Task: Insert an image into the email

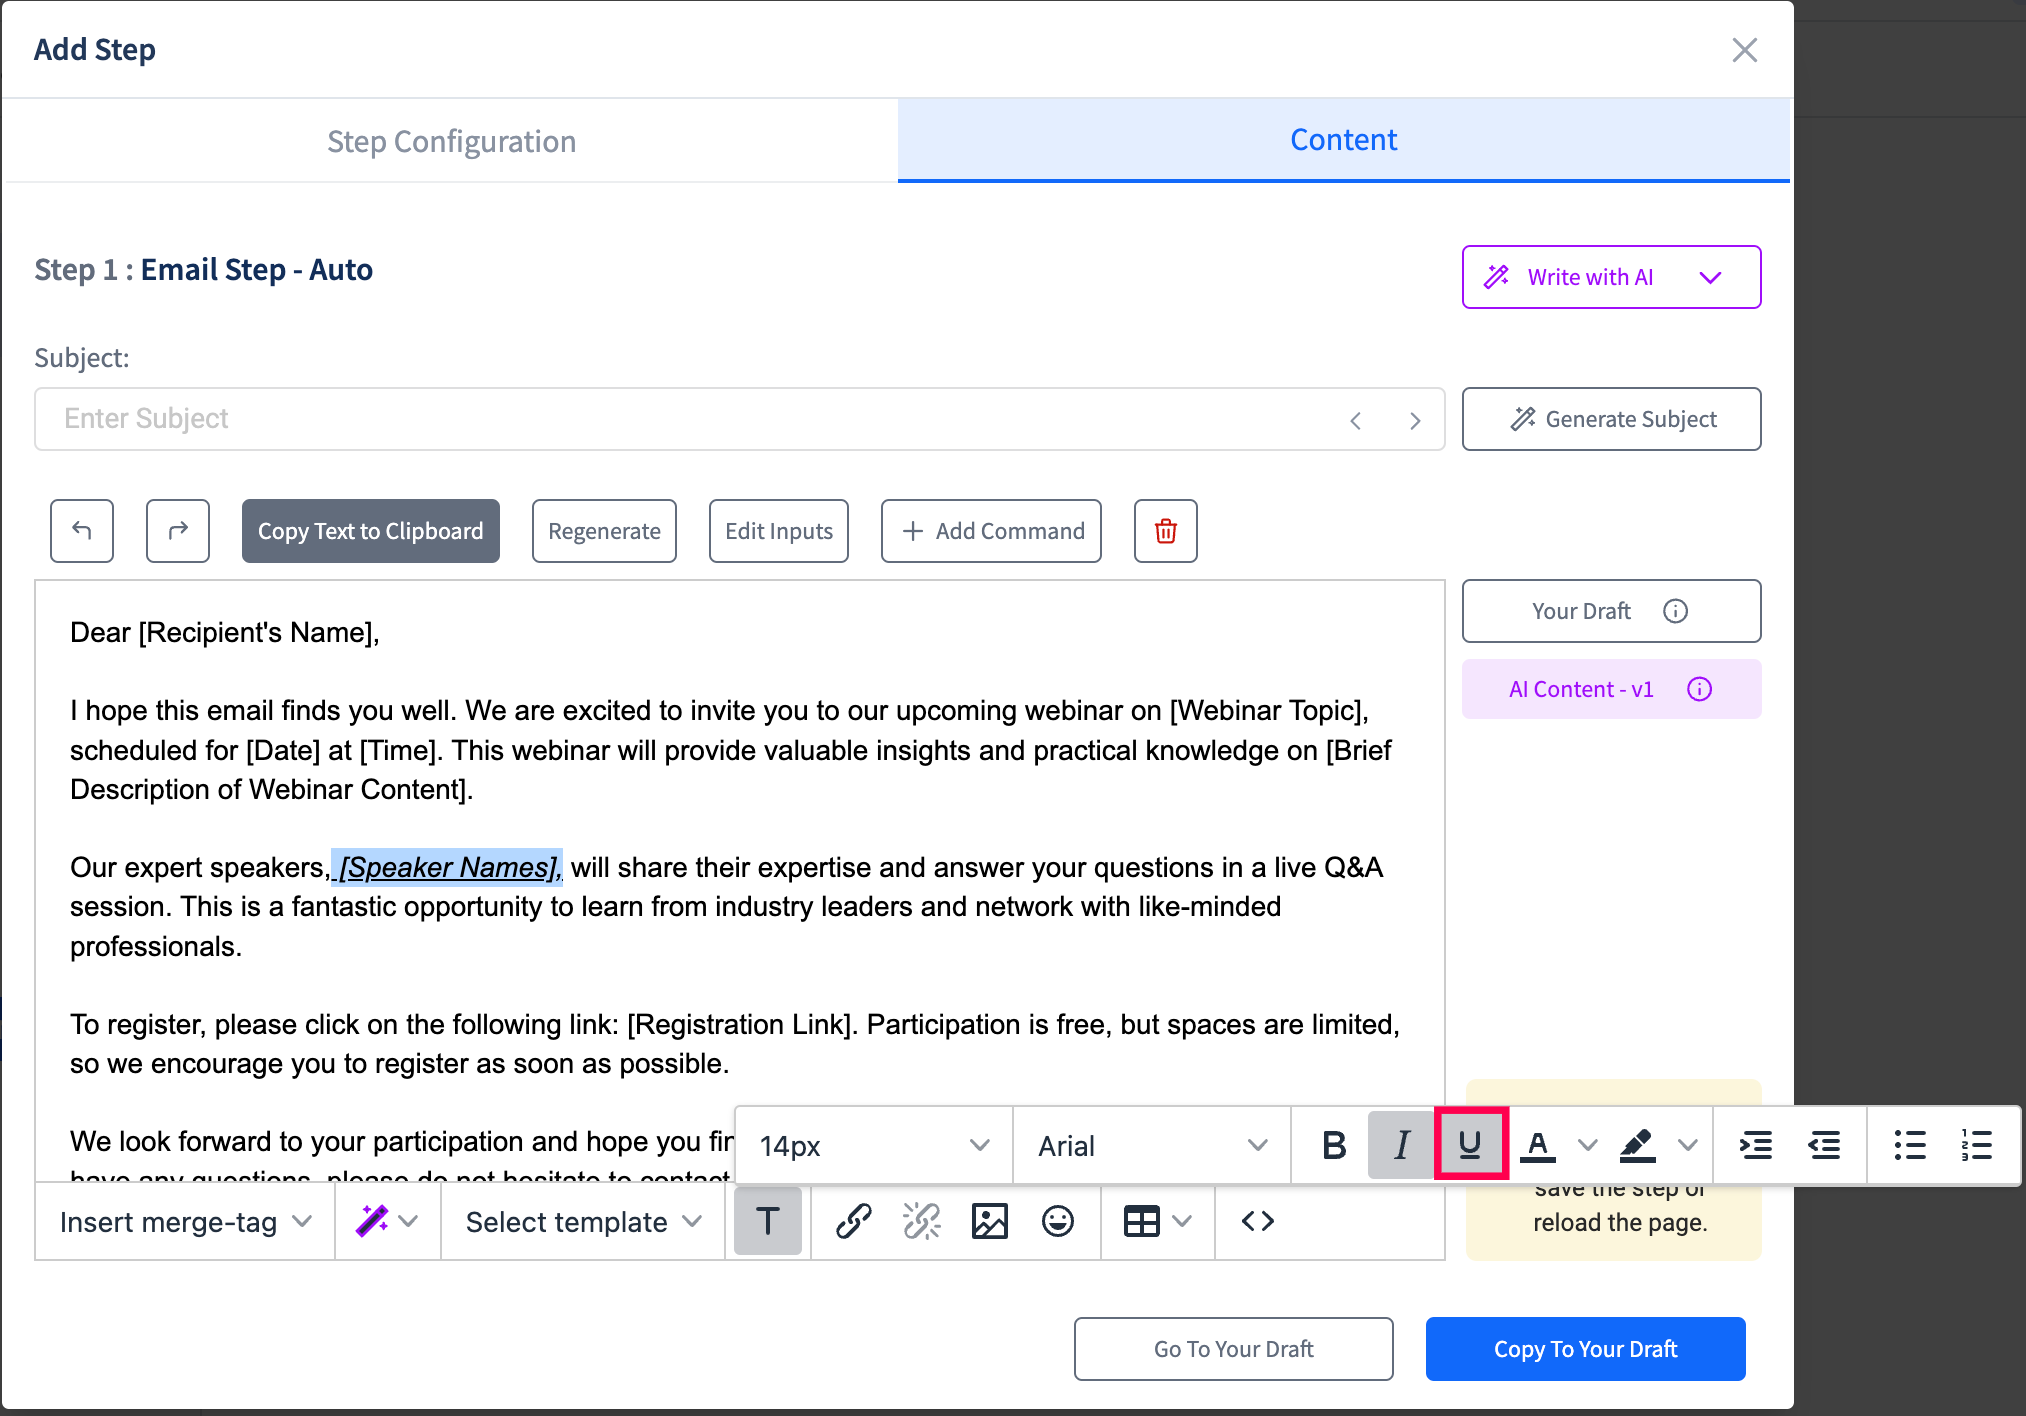Action: point(990,1221)
